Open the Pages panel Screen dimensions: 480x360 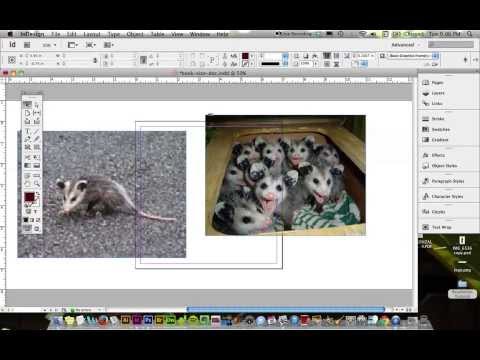pyautogui.click(x=433, y=83)
